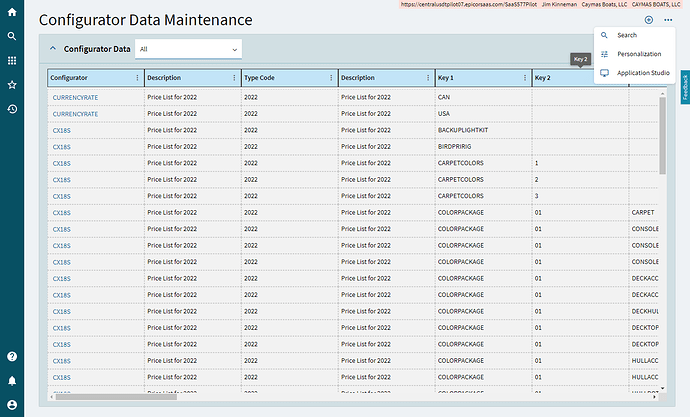Open Favorites star icon in sidebar

[x=12, y=84]
